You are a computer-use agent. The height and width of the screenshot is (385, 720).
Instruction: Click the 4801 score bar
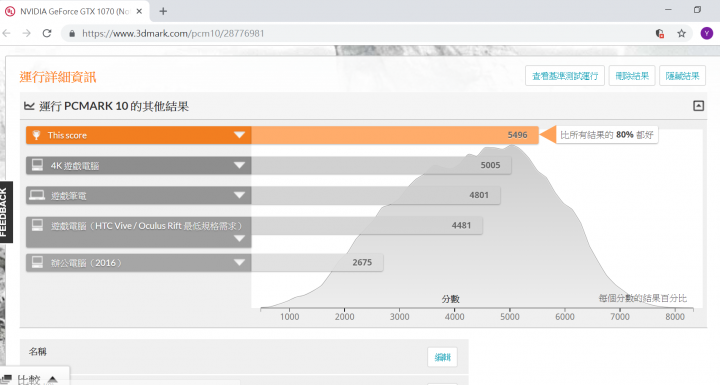[376, 195]
